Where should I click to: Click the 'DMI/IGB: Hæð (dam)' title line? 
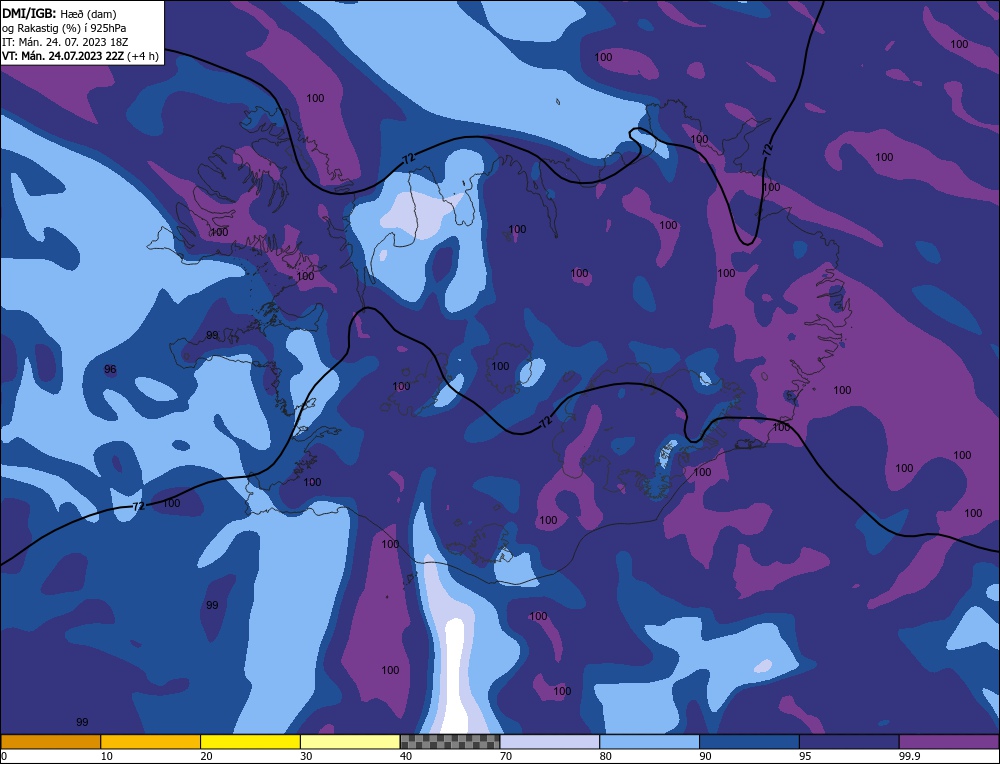[x=59, y=13]
